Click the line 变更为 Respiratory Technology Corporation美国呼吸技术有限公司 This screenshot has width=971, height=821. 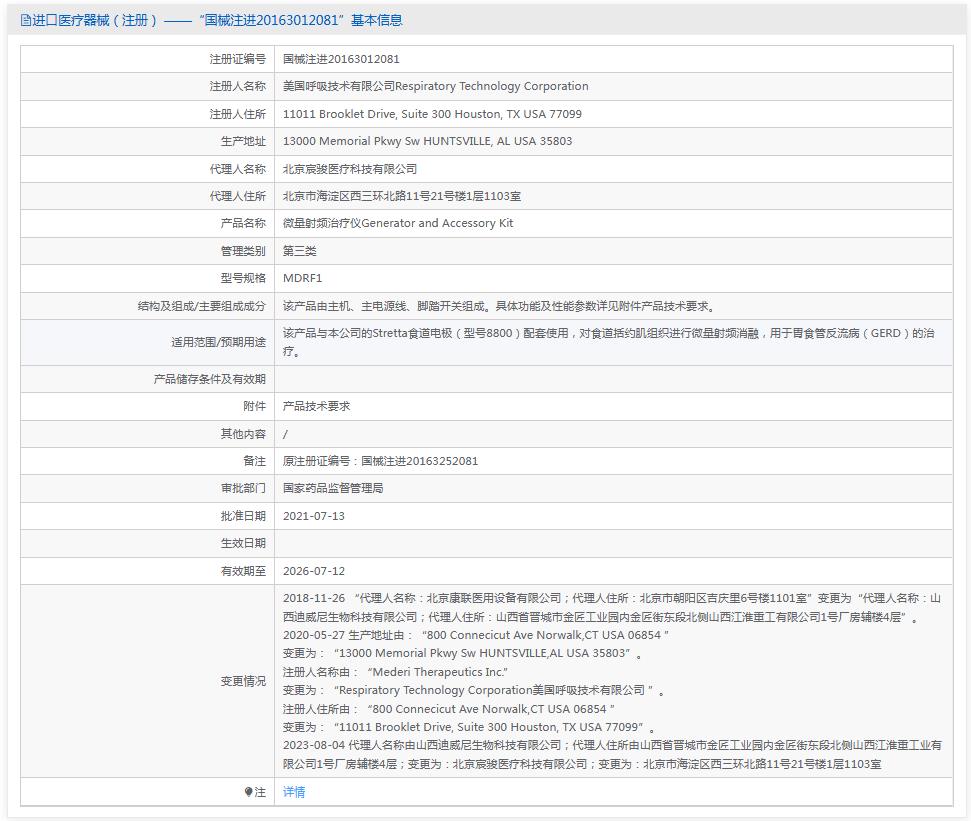474,690
